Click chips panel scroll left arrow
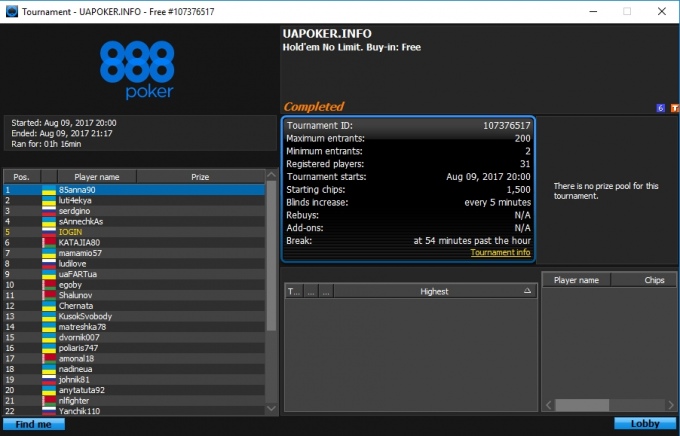The width and height of the screenshot is (680, 436). click(549, 405)
